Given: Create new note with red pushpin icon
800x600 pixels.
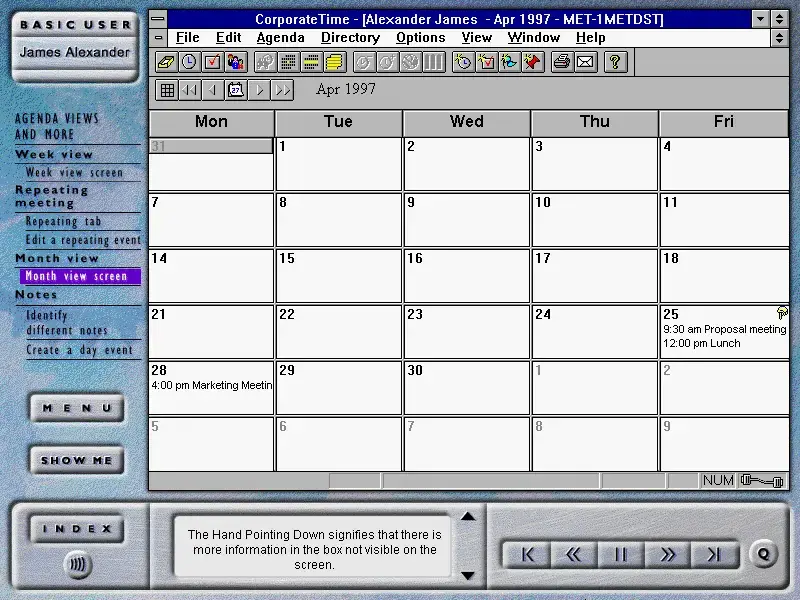Looking at the screenshot, I should pos(533,62).
